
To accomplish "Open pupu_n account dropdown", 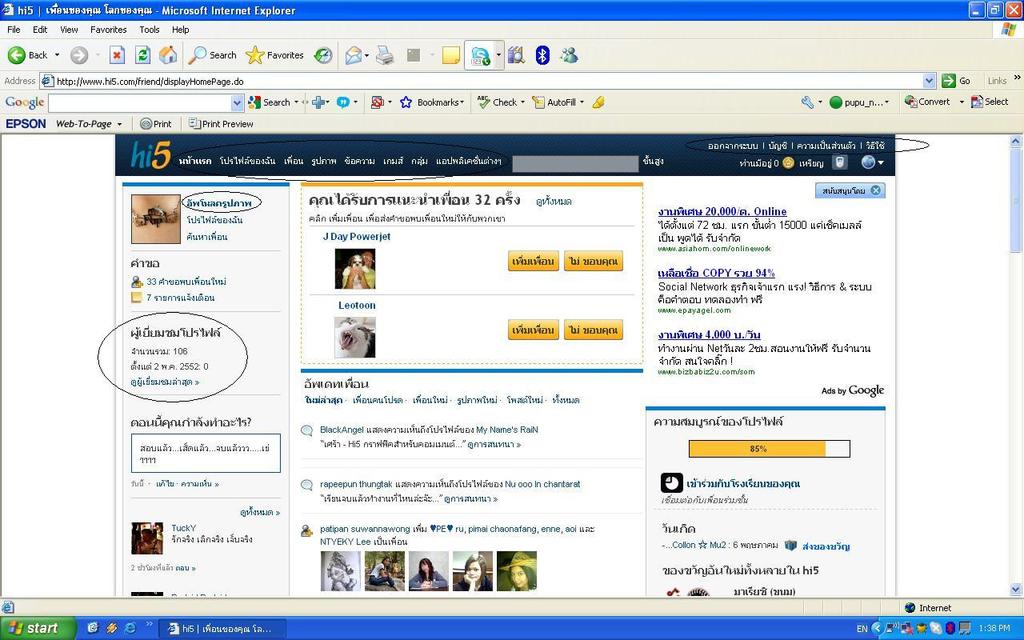I will (887, 103).
